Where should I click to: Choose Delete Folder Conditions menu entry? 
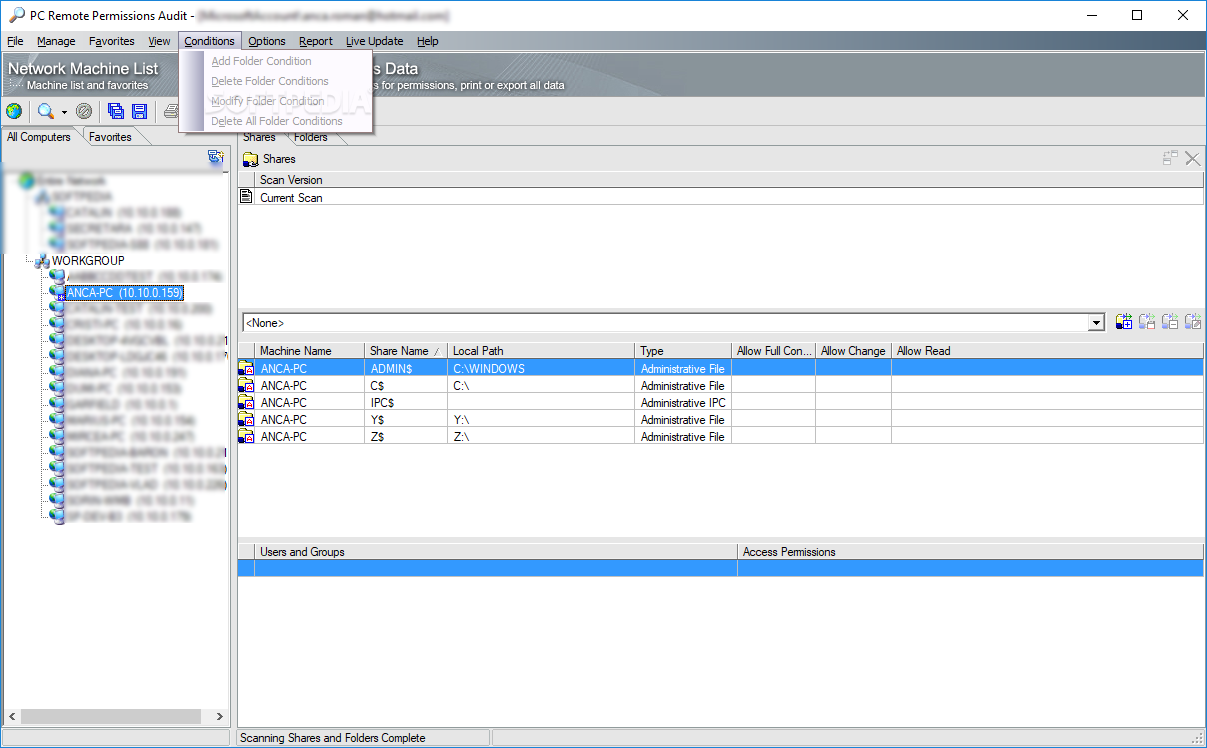pos(270,81)
